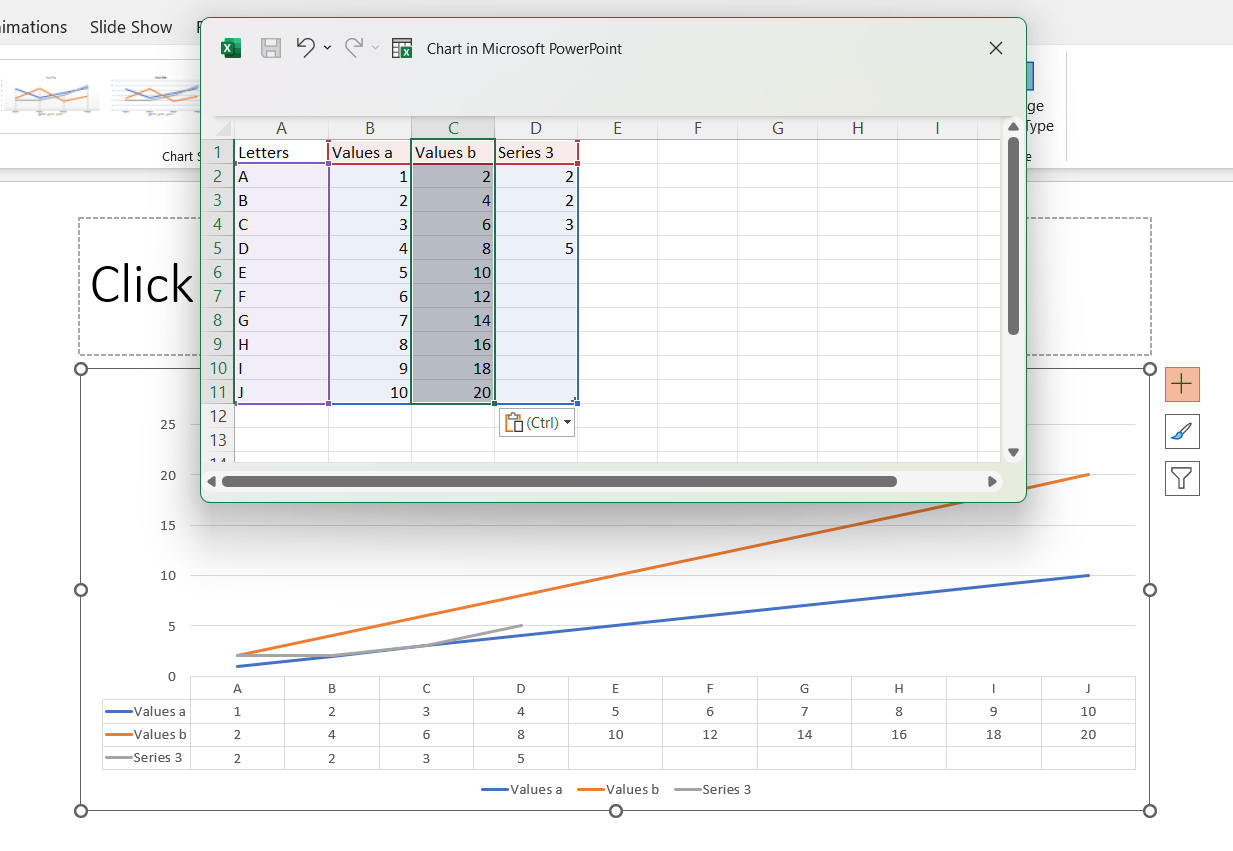Select row 6 header in spreadsheet
Screen dimensions: 1233x851
click(217, 273)
